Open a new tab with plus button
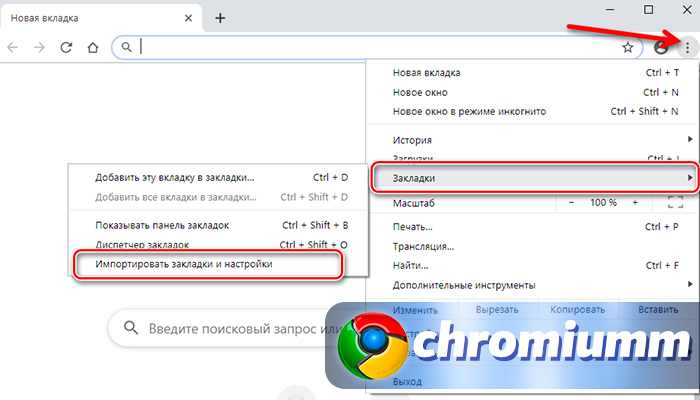This screenshot has width=700, height=400. click(x=220, y=18)
